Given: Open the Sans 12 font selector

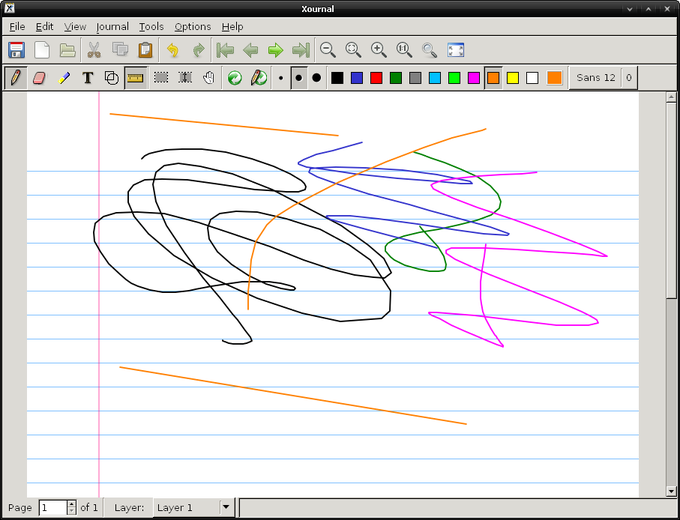Looking at the screenshot, I should click(596, 78).
